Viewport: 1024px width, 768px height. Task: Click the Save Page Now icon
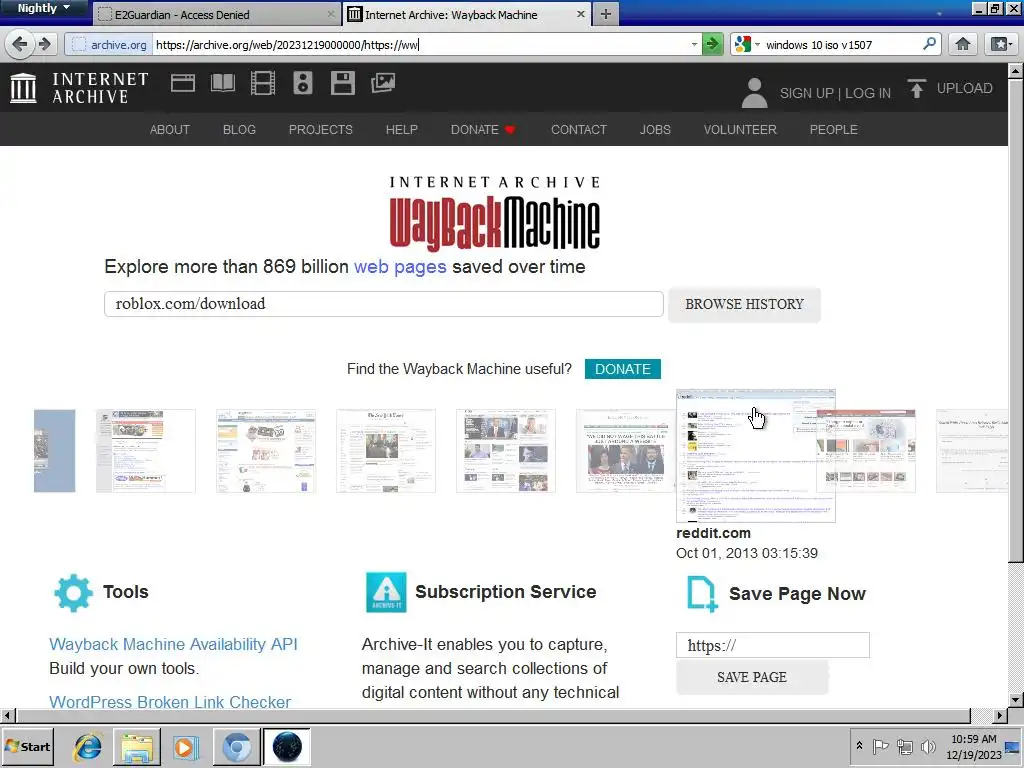click(x=703, y=594)
